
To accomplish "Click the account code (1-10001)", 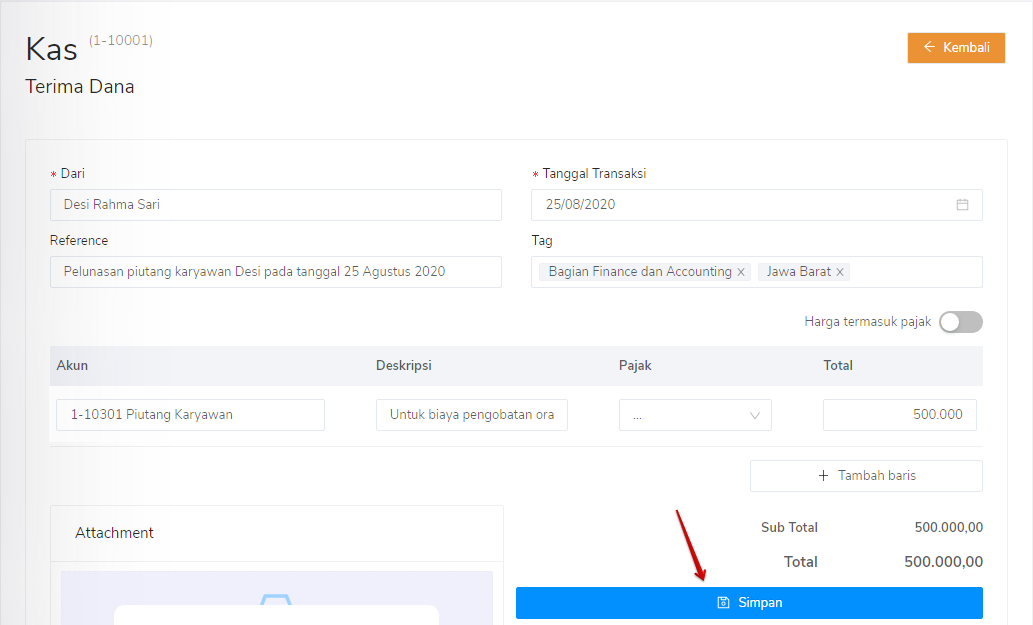I will [121, 40].
